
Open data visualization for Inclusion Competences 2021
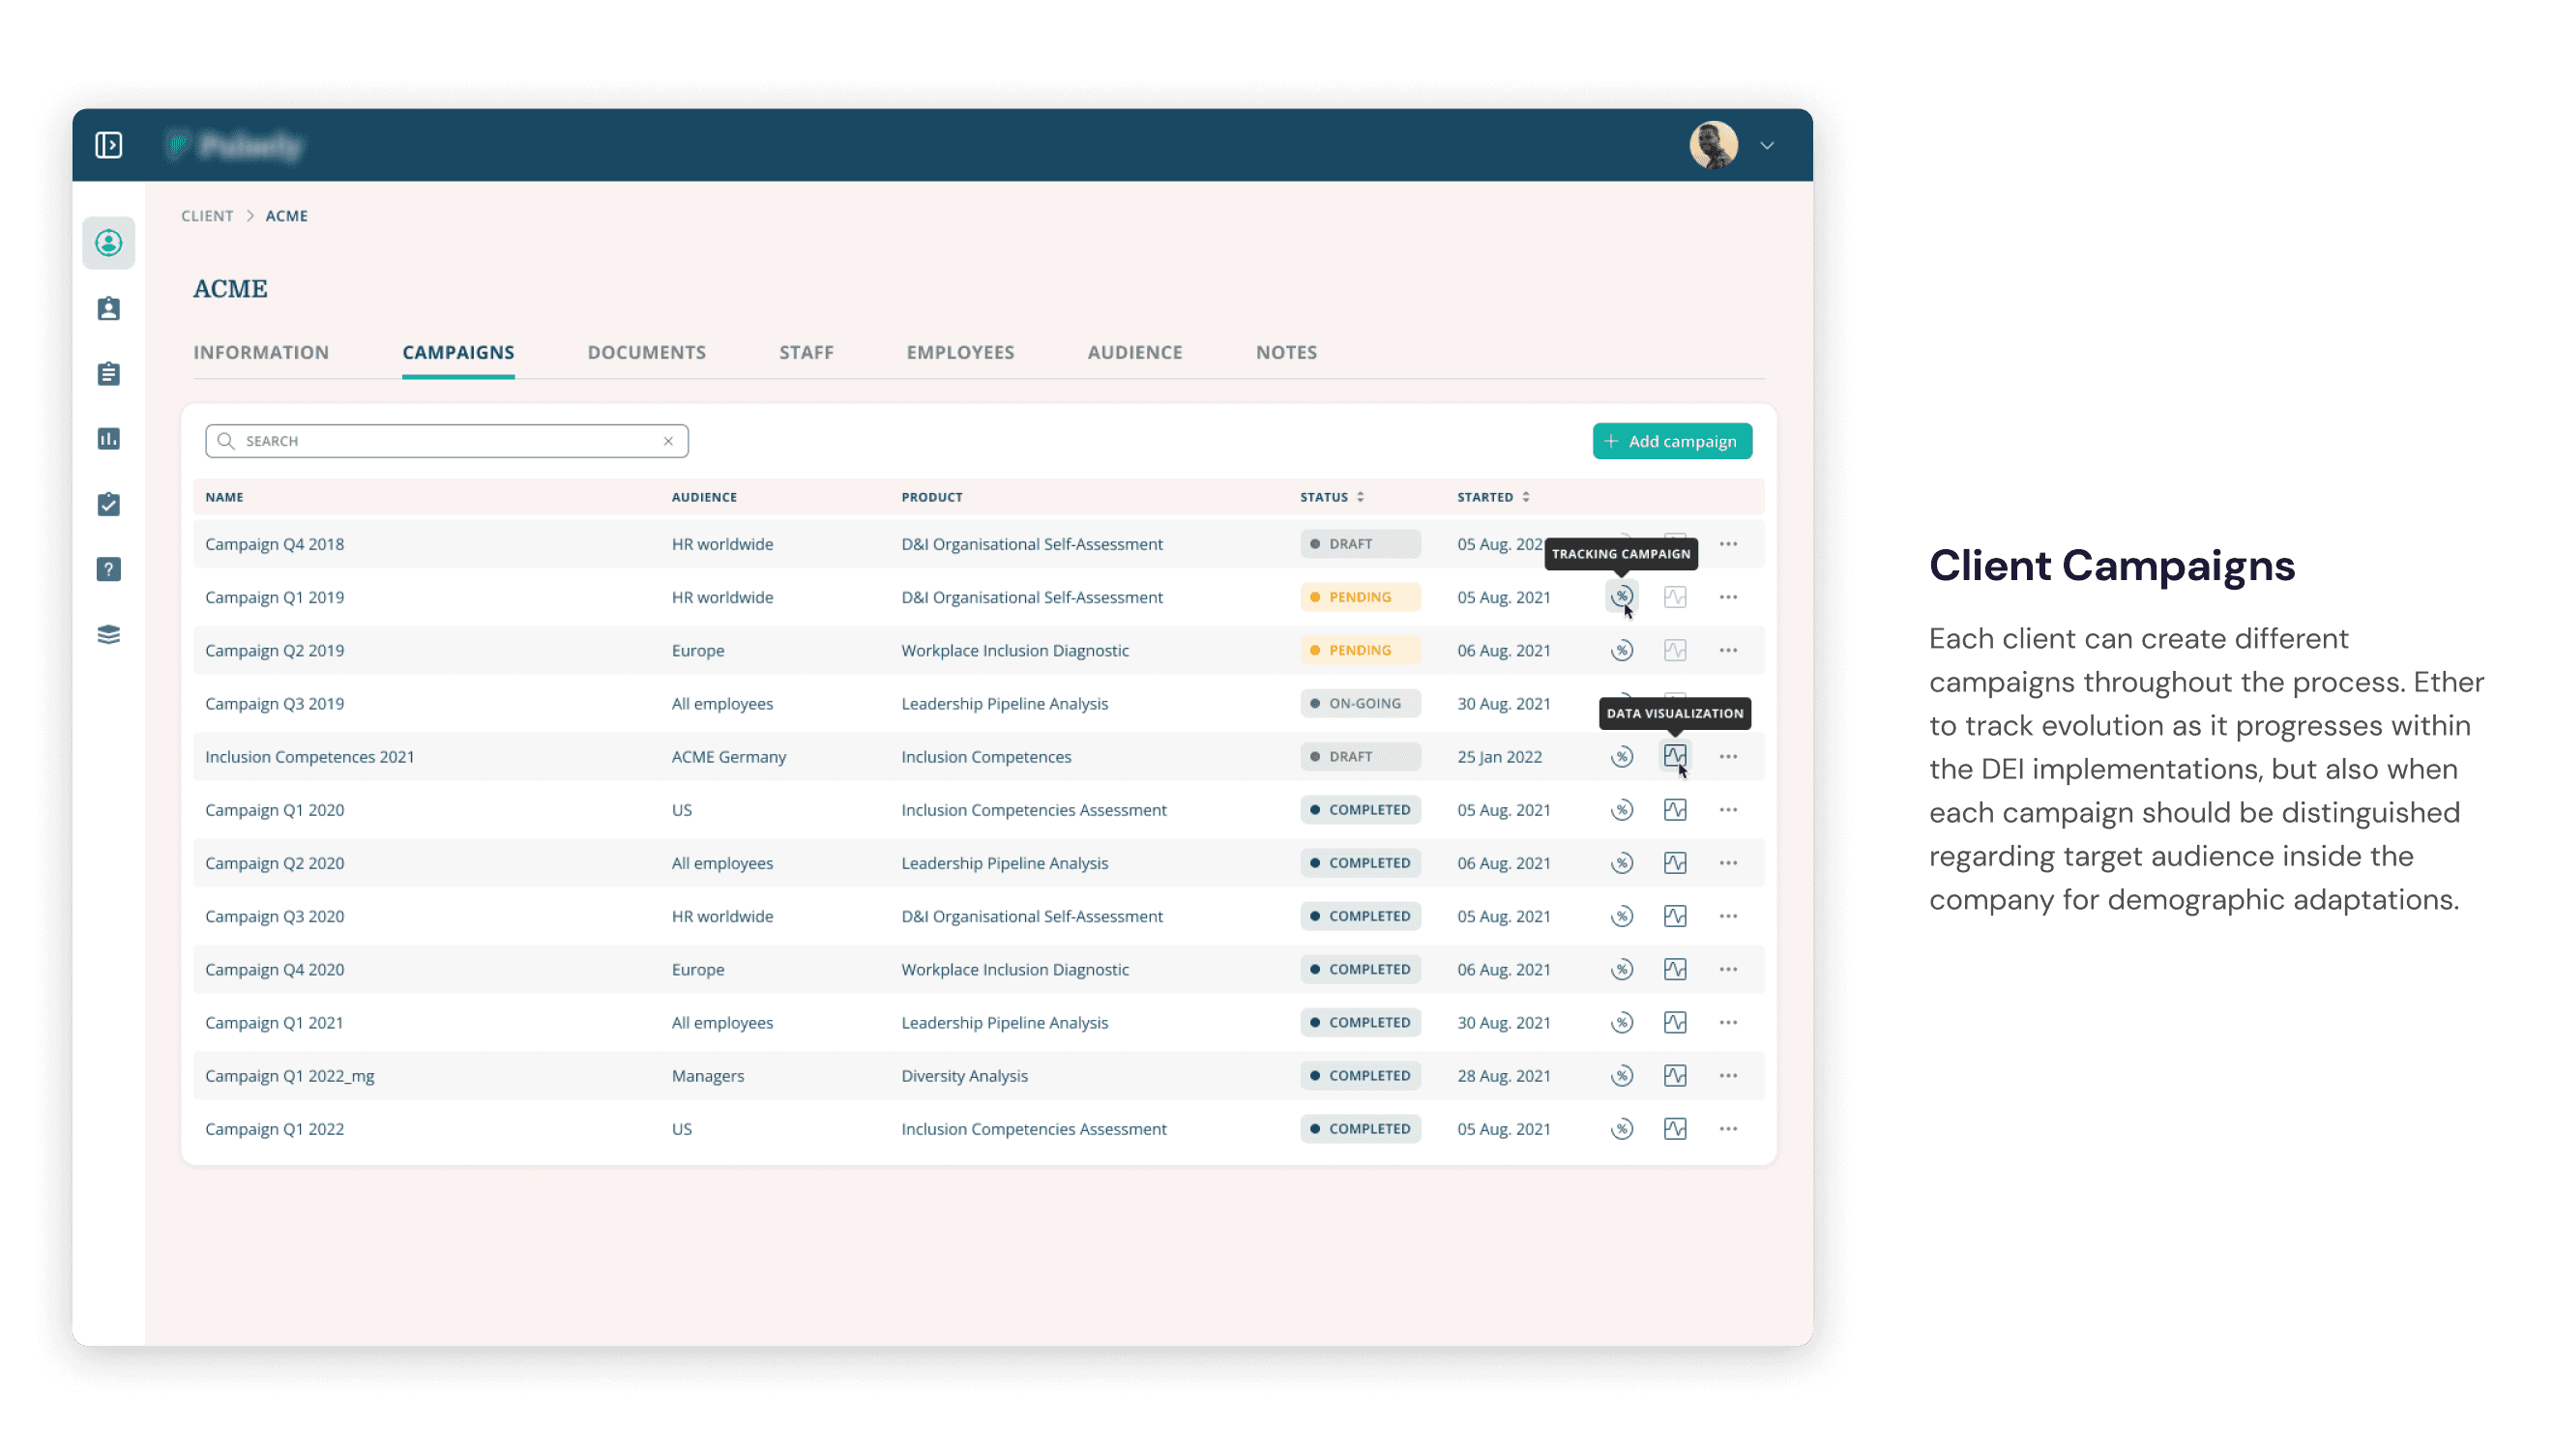pos(1674,756)
